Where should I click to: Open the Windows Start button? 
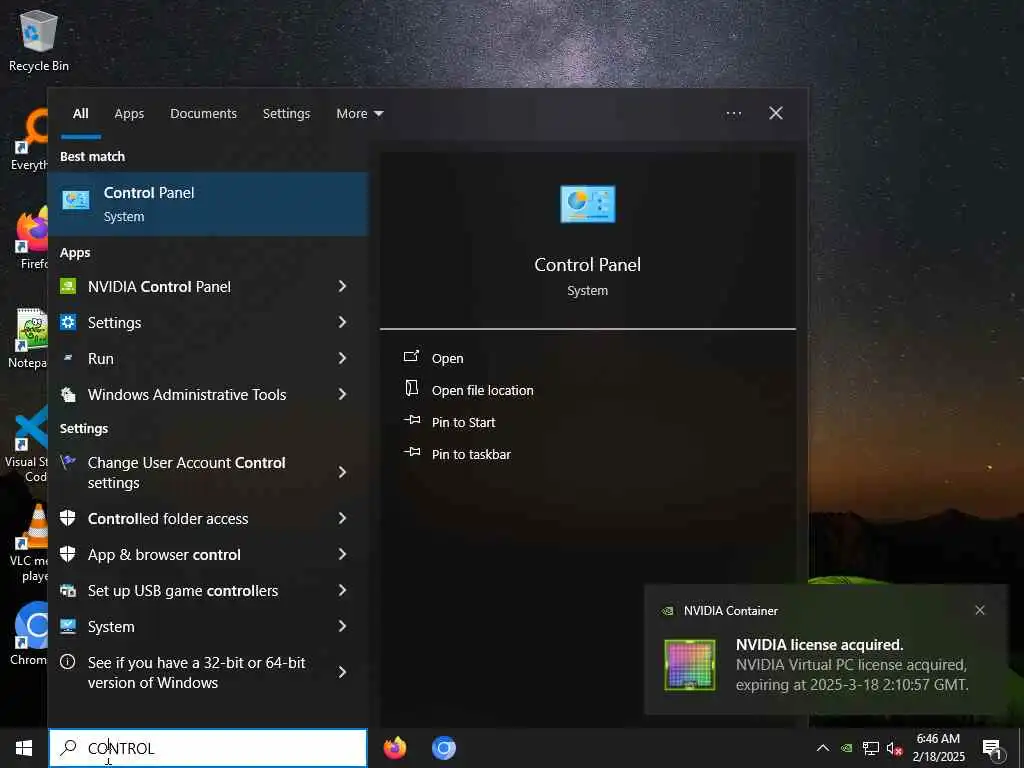(x=24, y=748)
